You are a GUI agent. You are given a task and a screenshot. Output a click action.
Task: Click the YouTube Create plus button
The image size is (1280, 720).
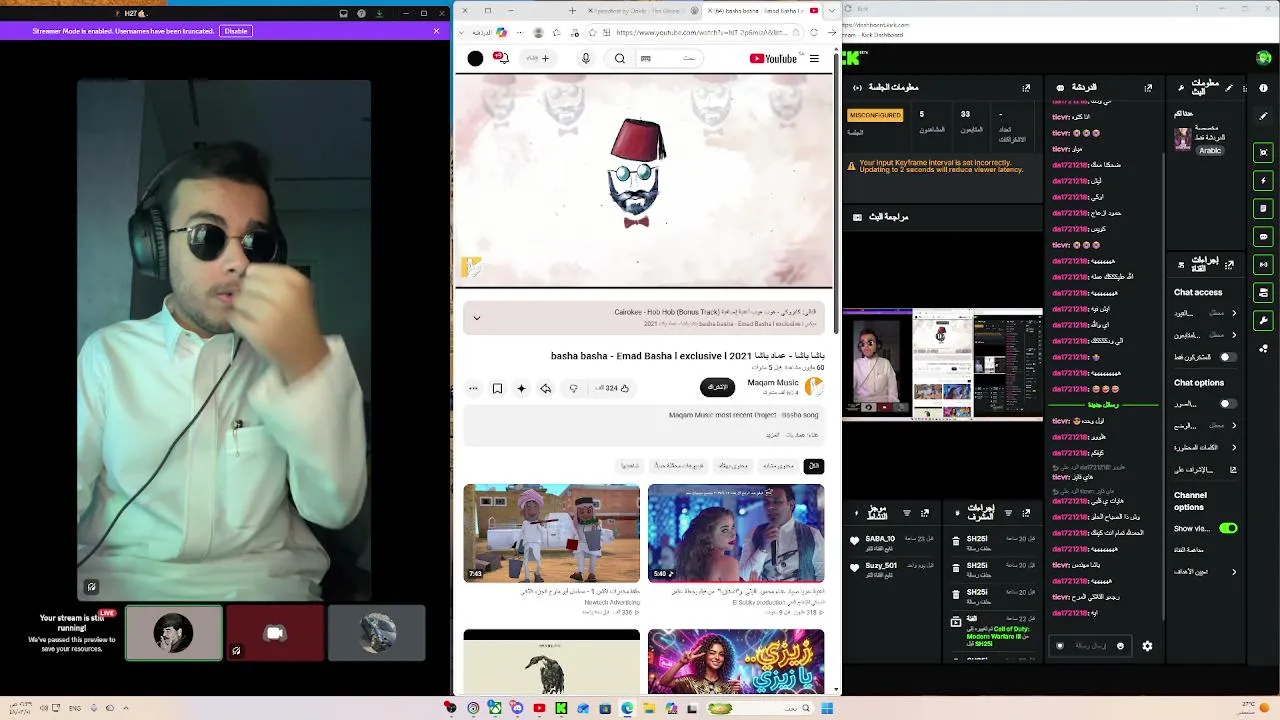tap(538, 58)
